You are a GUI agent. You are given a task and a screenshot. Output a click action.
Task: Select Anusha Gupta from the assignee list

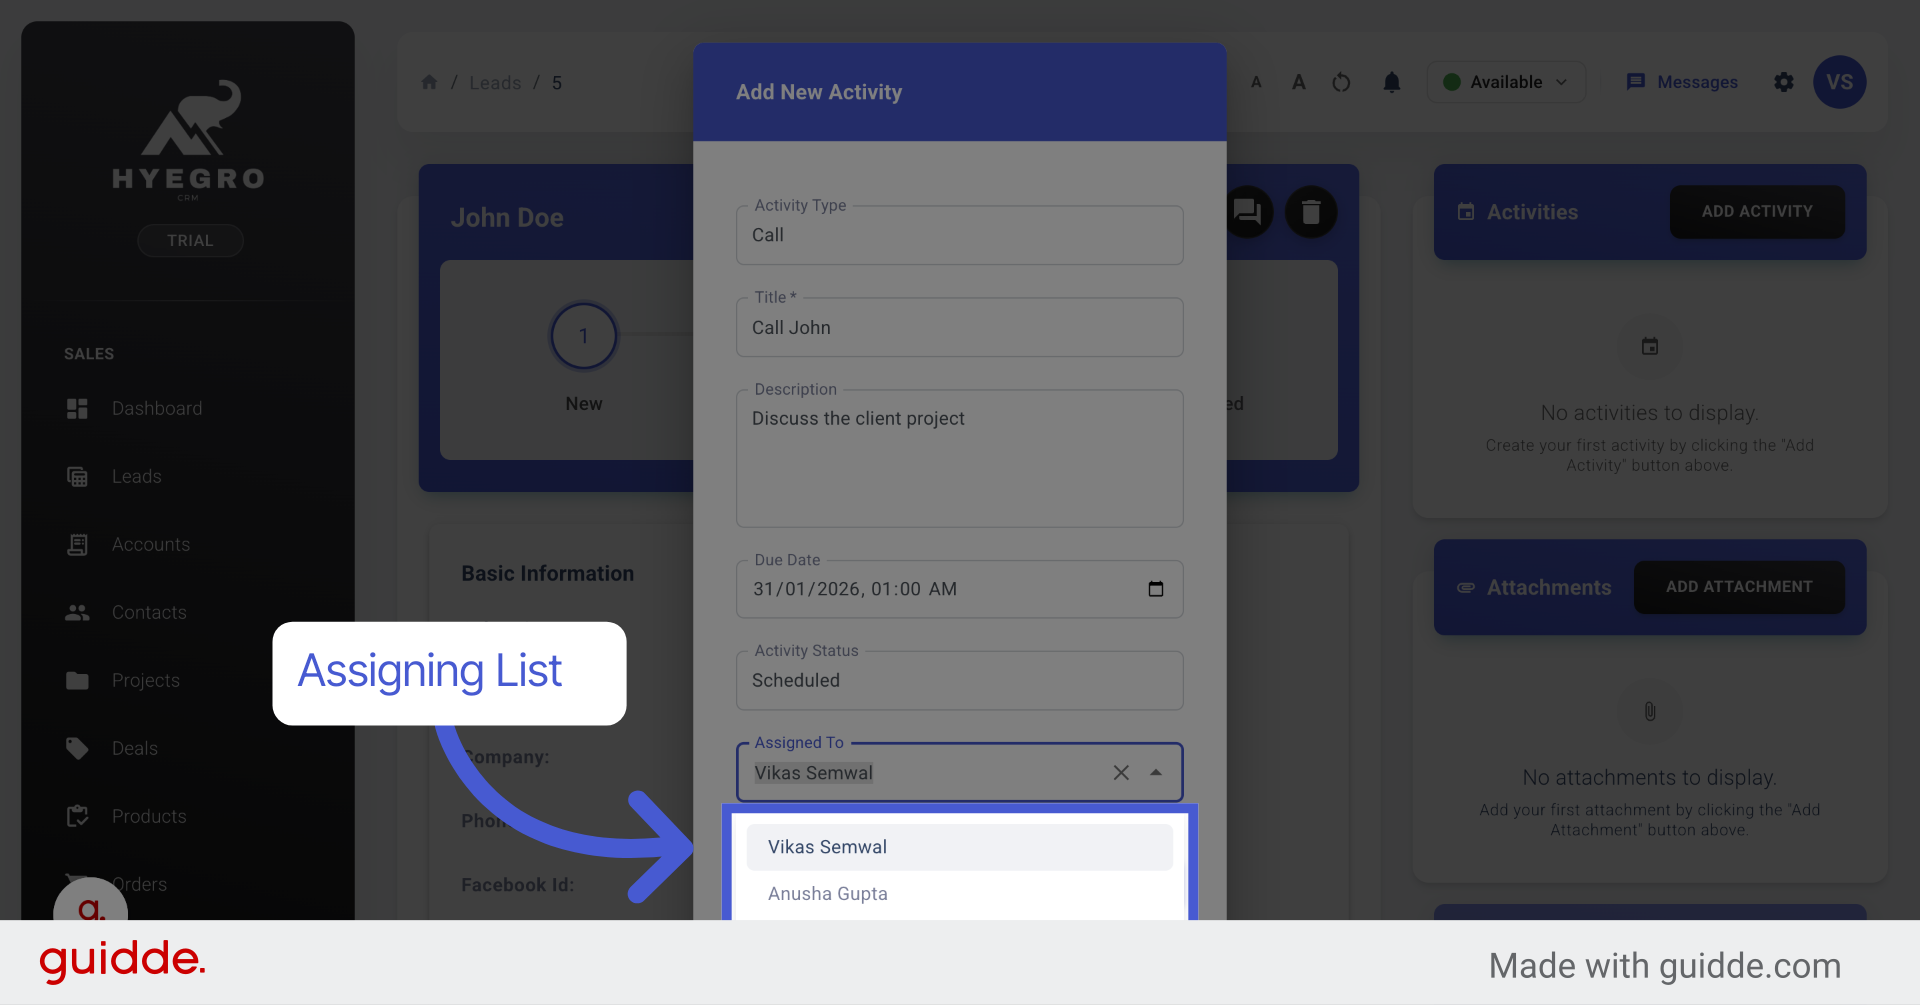[x=827, y=893]
